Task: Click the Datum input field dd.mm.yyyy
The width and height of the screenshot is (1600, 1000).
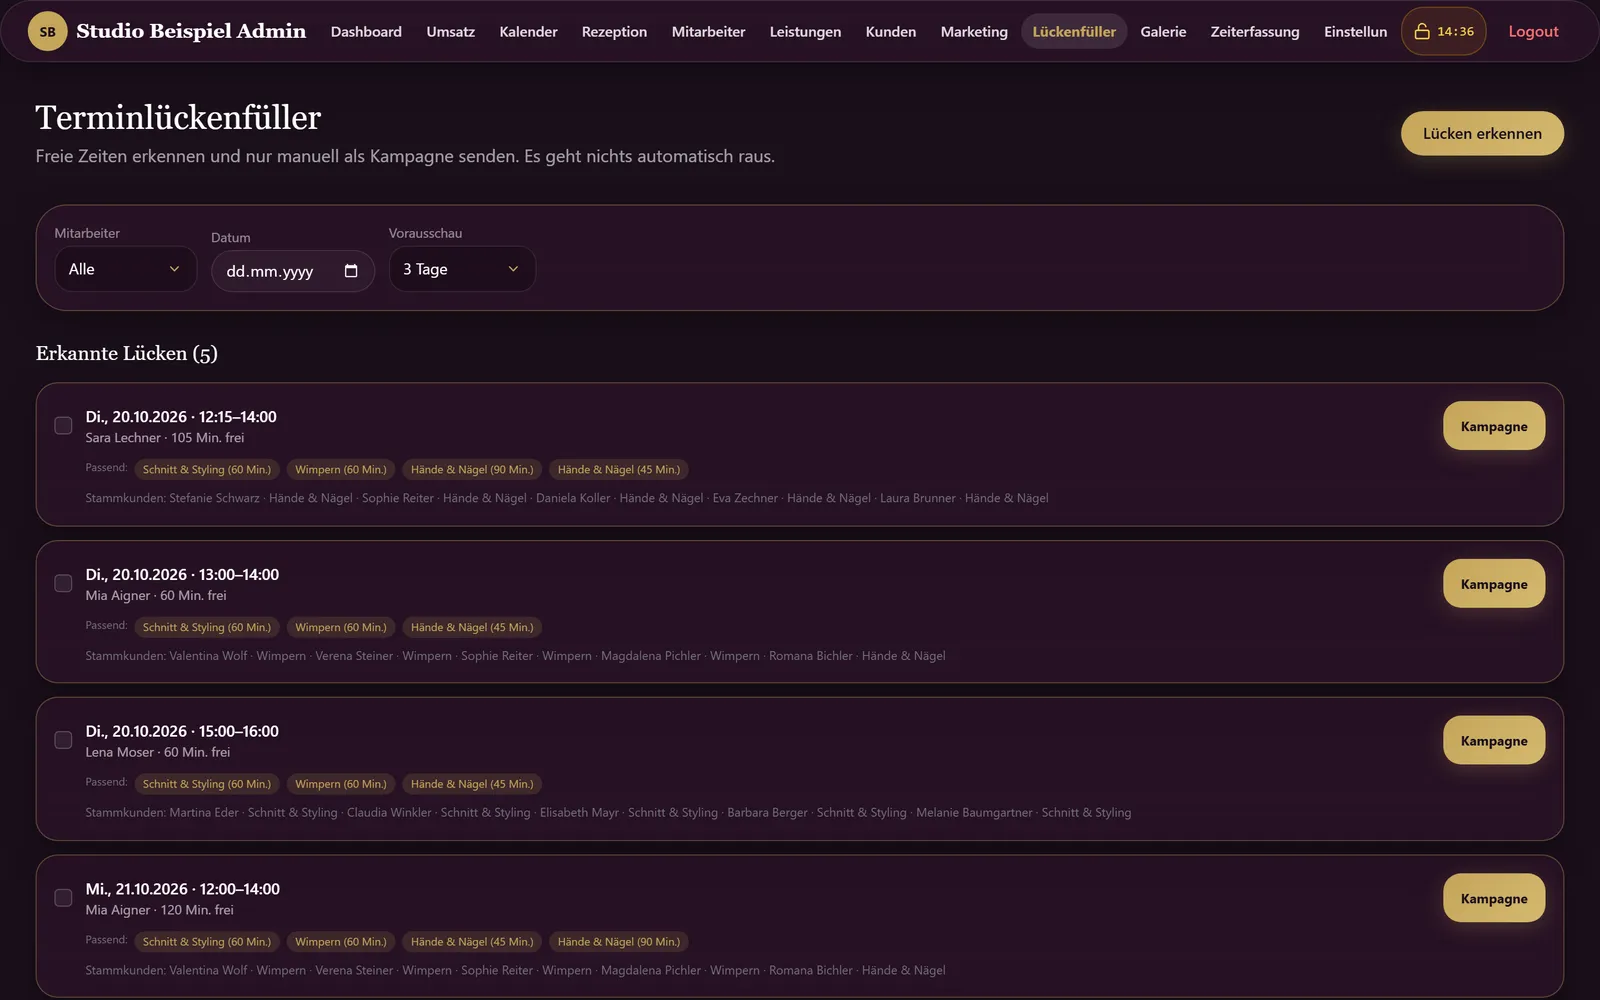Action: [292, 271]
